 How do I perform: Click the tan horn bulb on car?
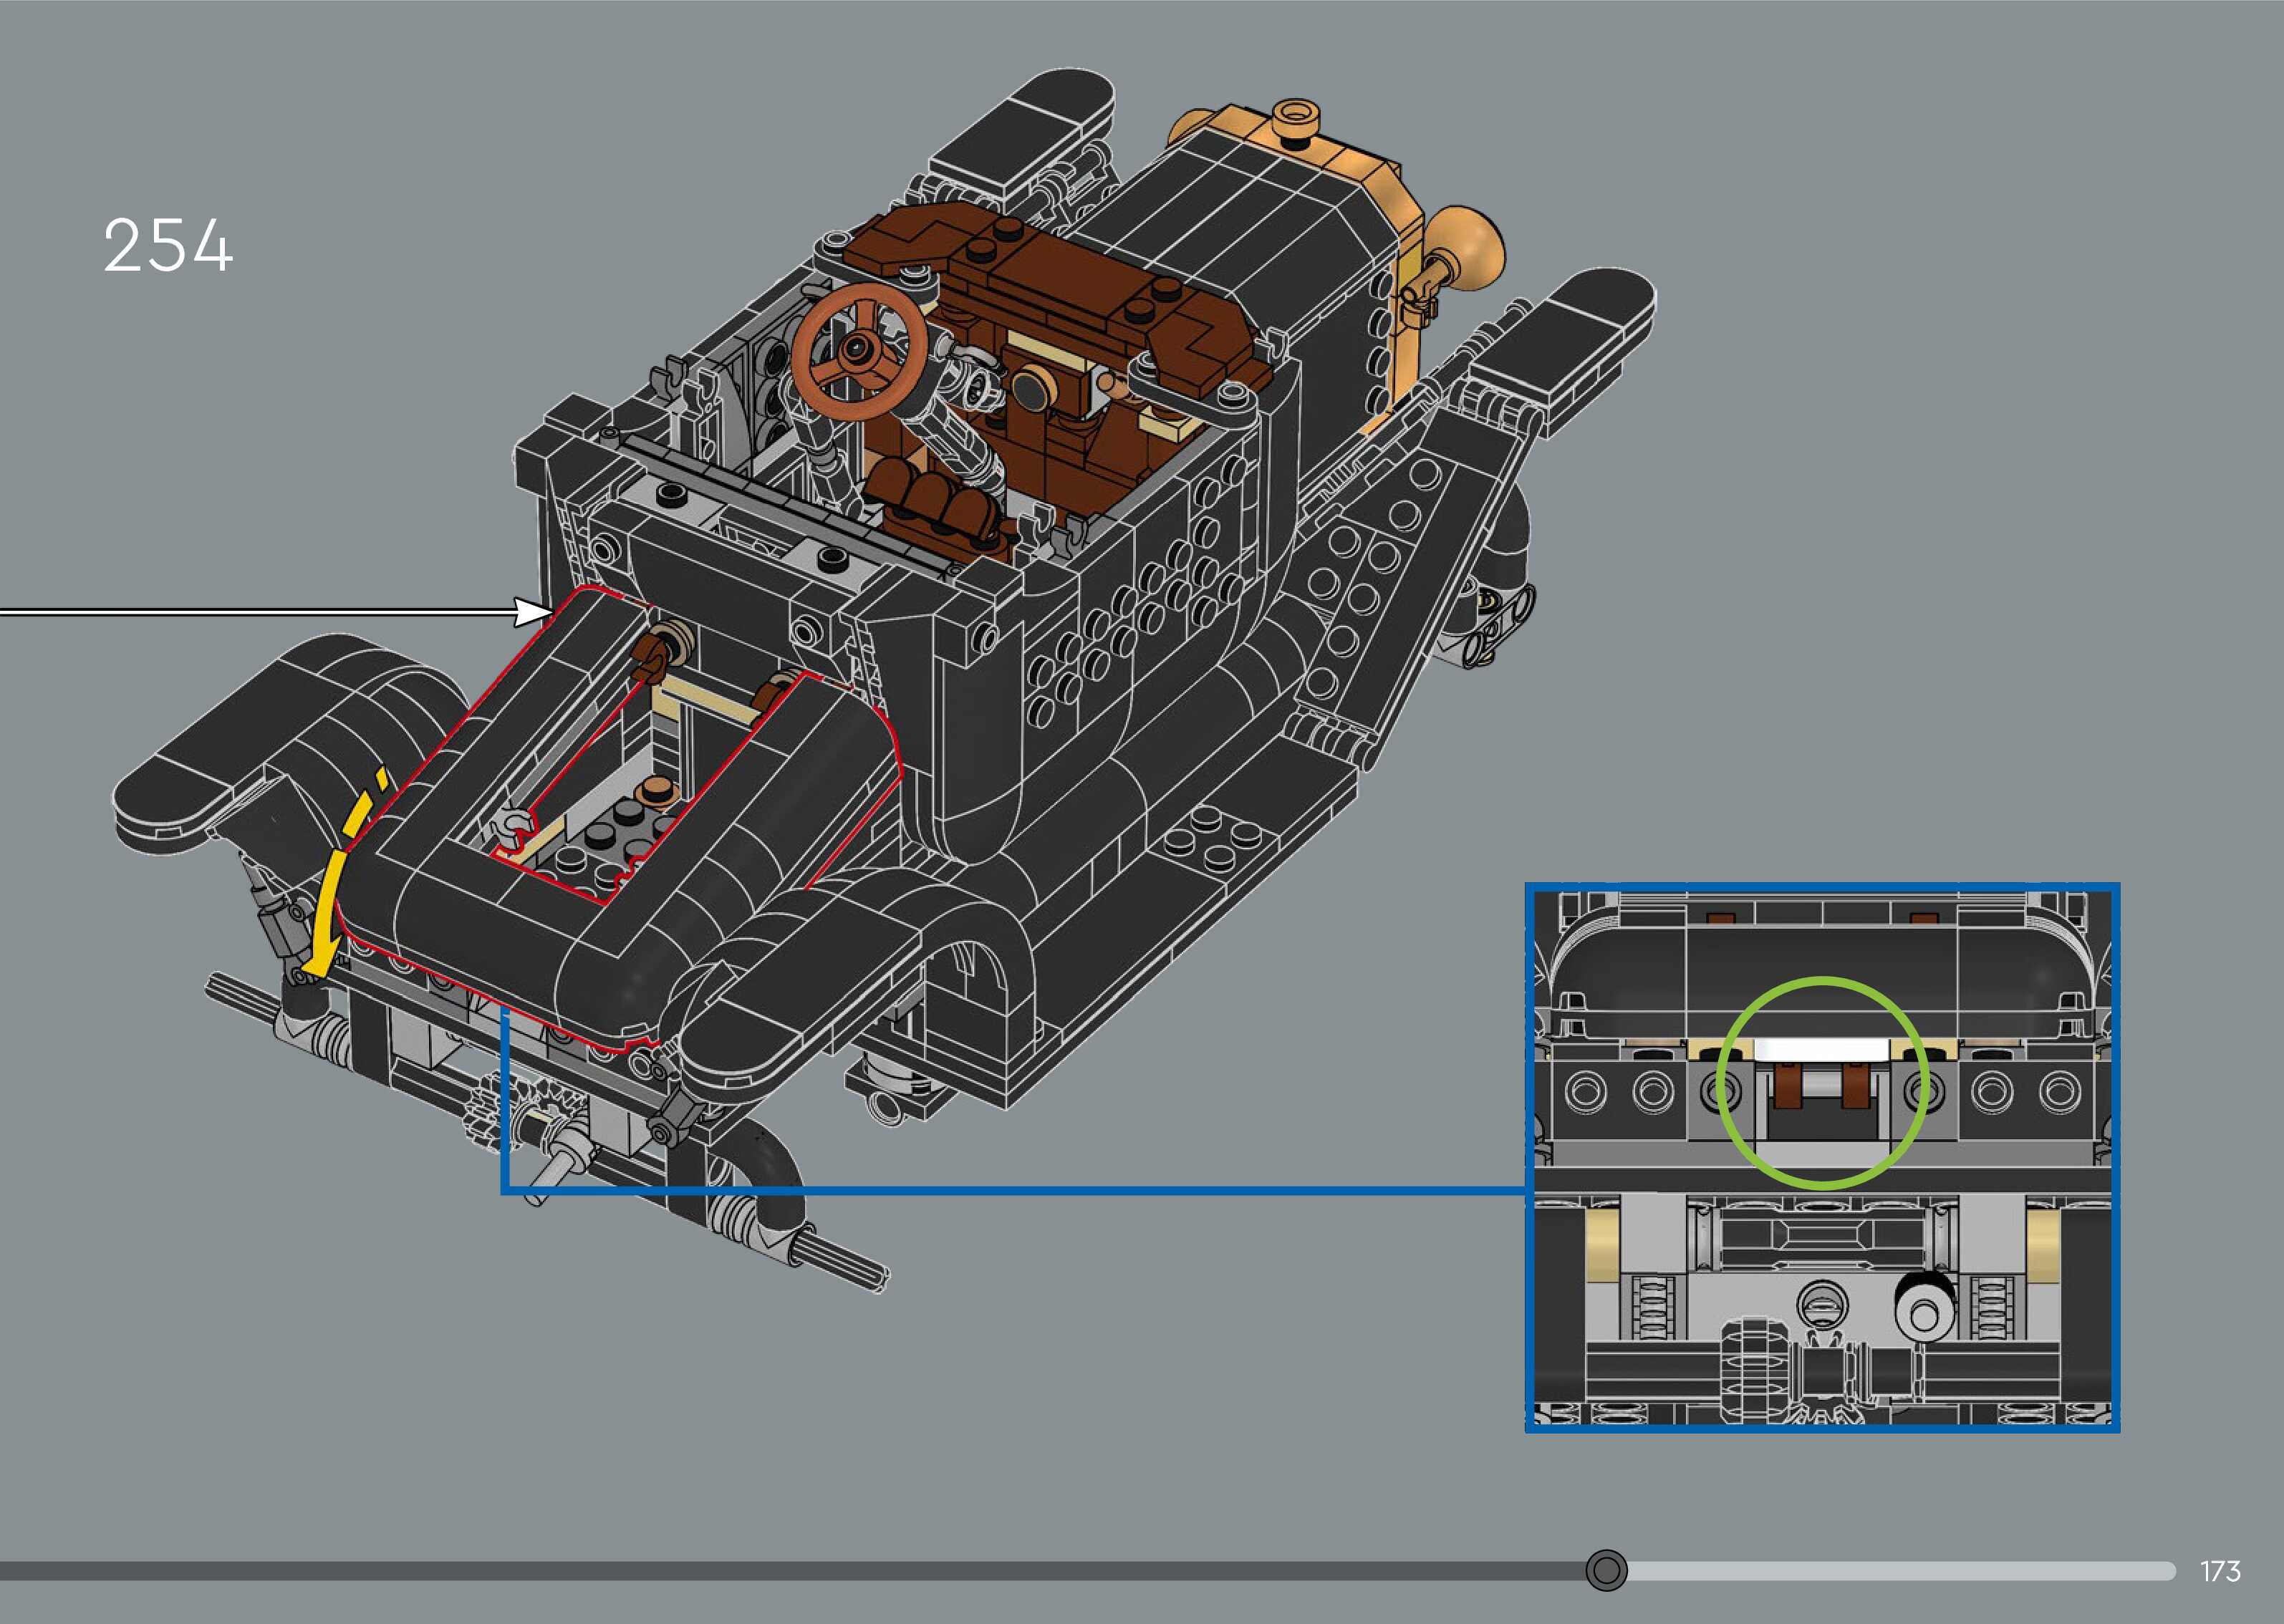pyautogui.click(x=1468, y=248)
